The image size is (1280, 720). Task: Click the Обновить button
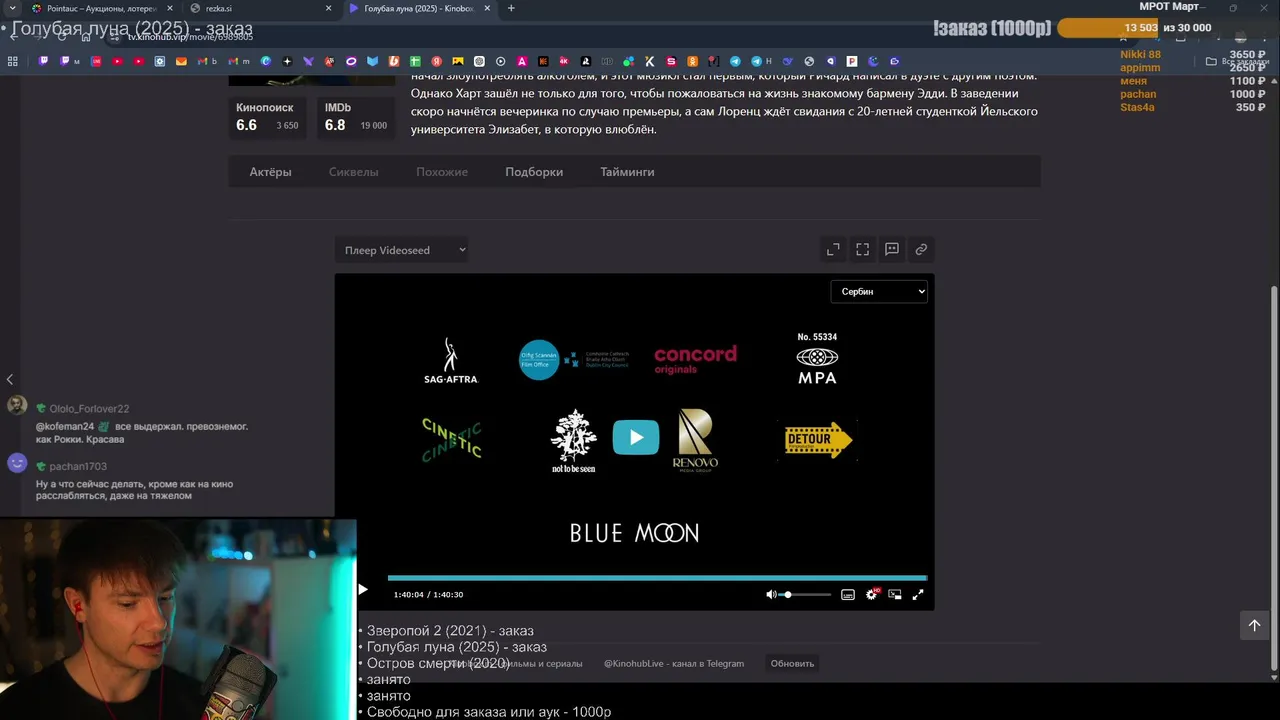pos(792,663)
